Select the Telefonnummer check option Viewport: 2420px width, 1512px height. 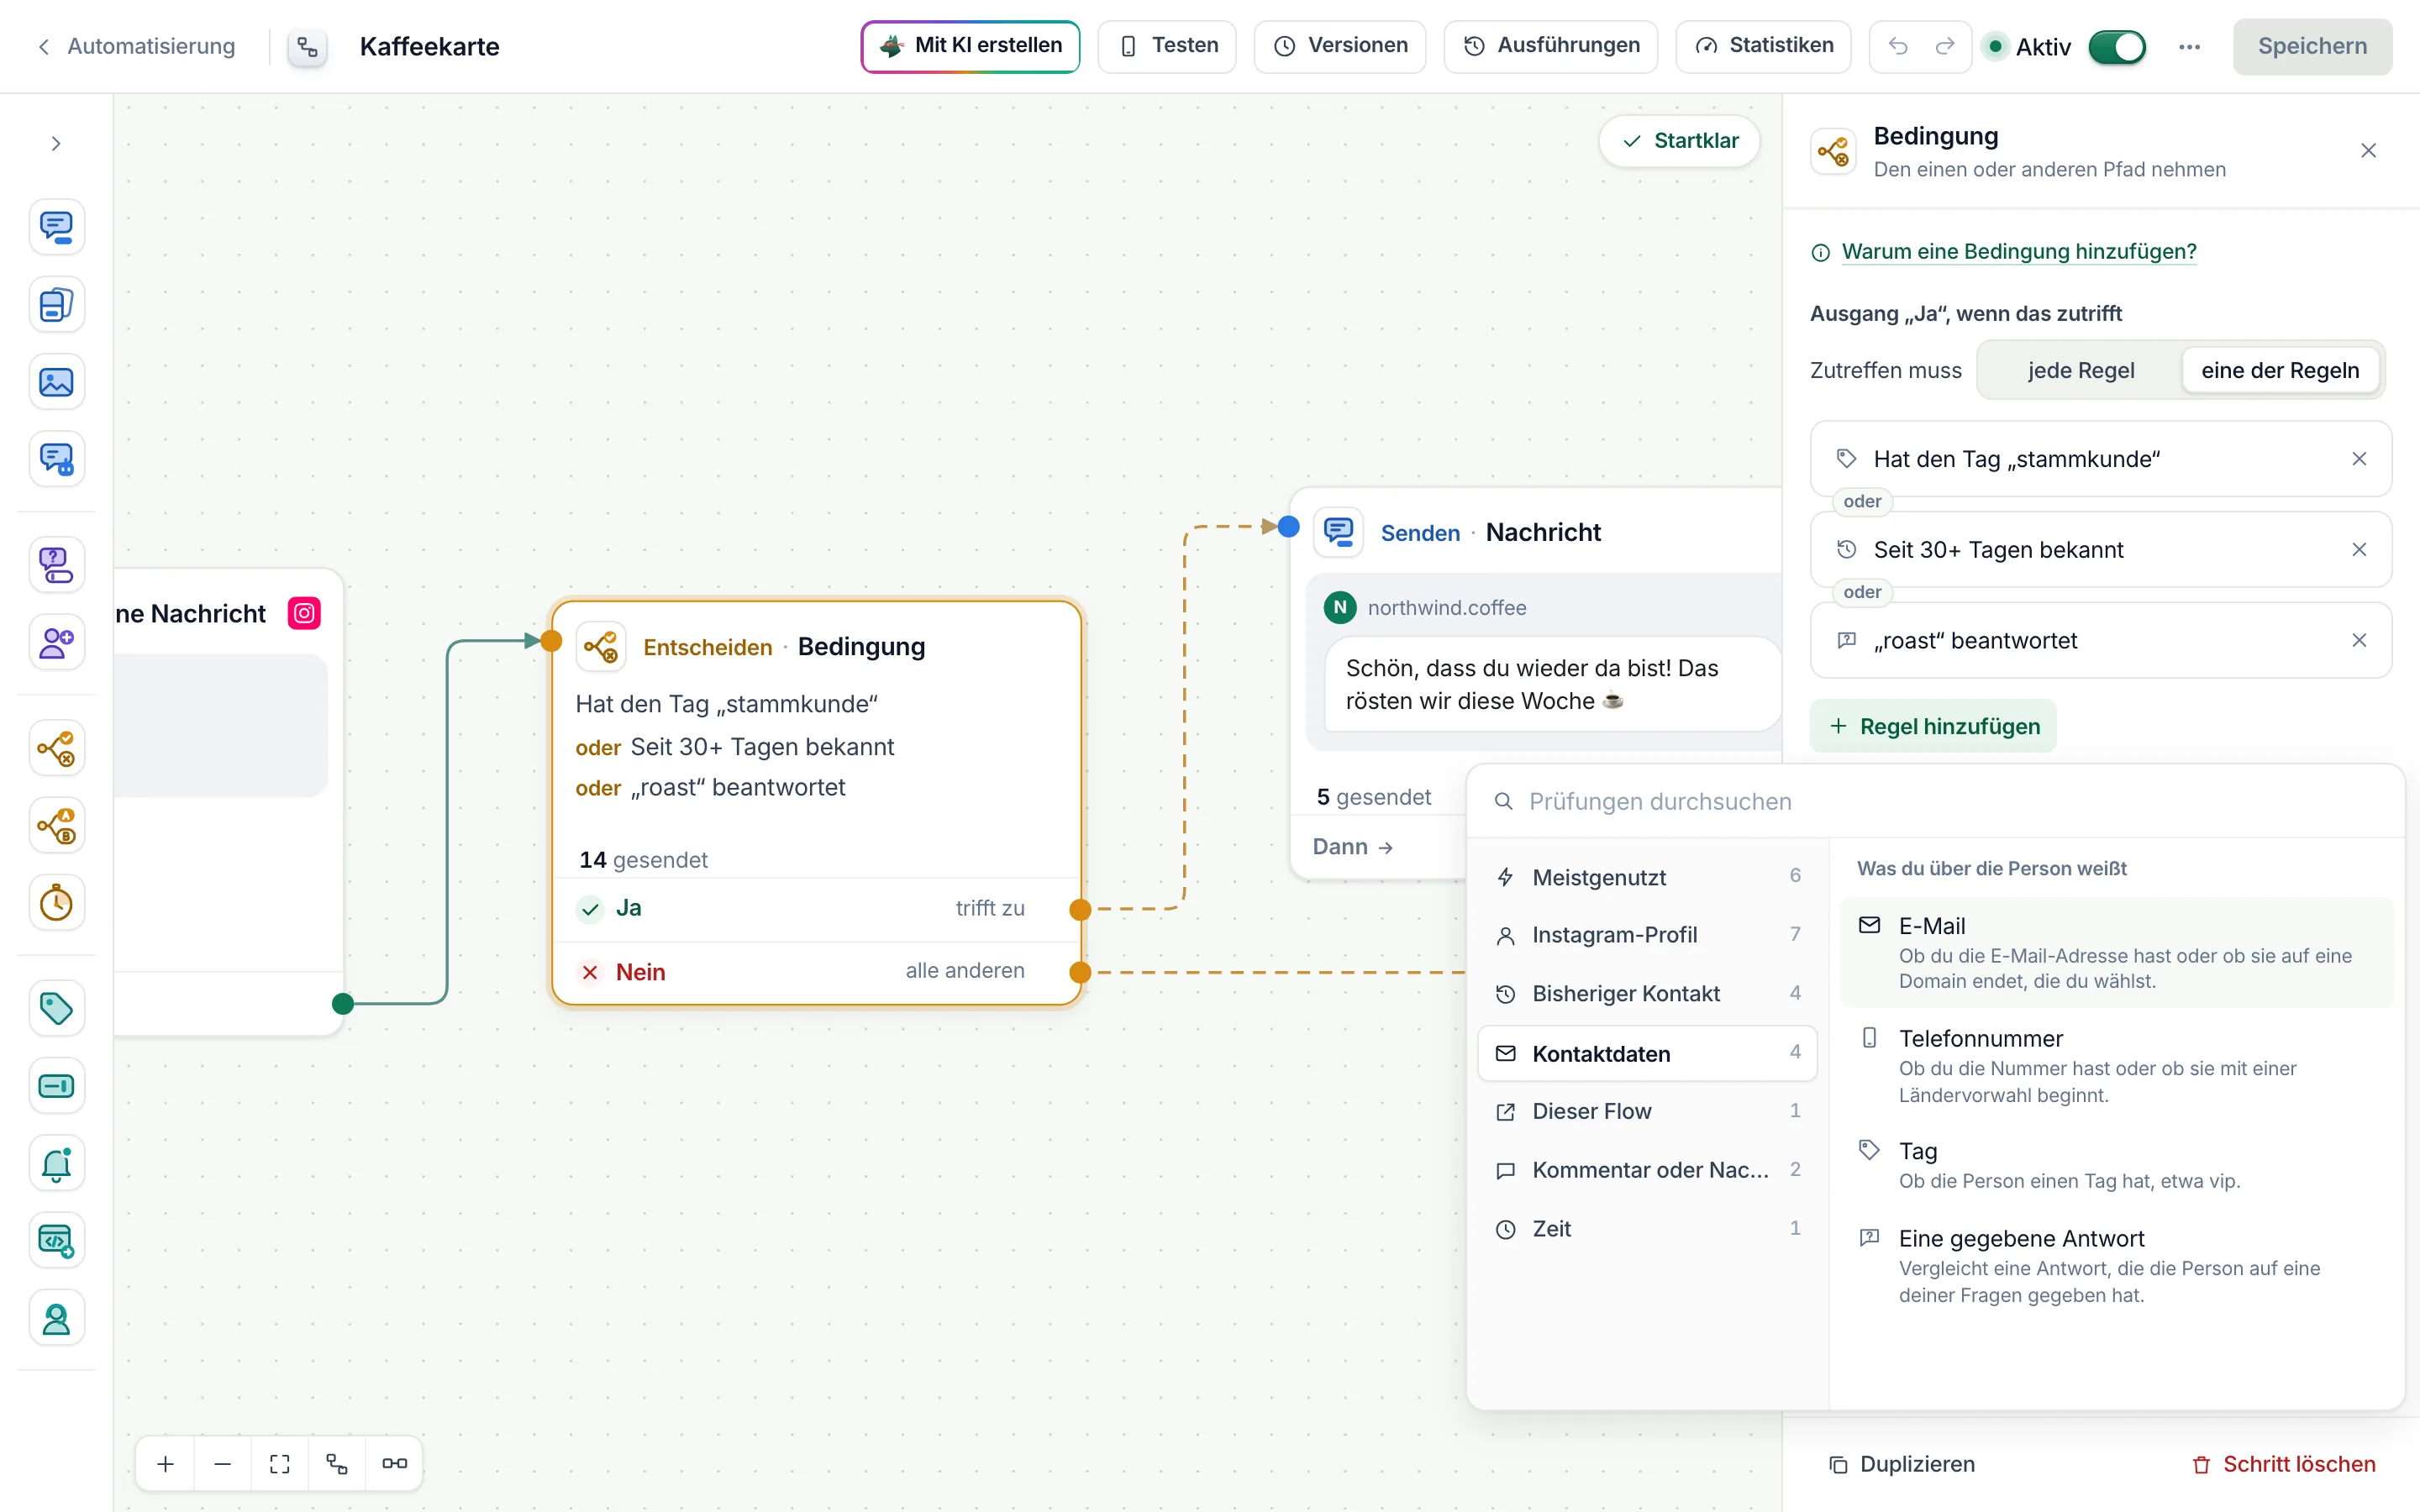2117,1066
